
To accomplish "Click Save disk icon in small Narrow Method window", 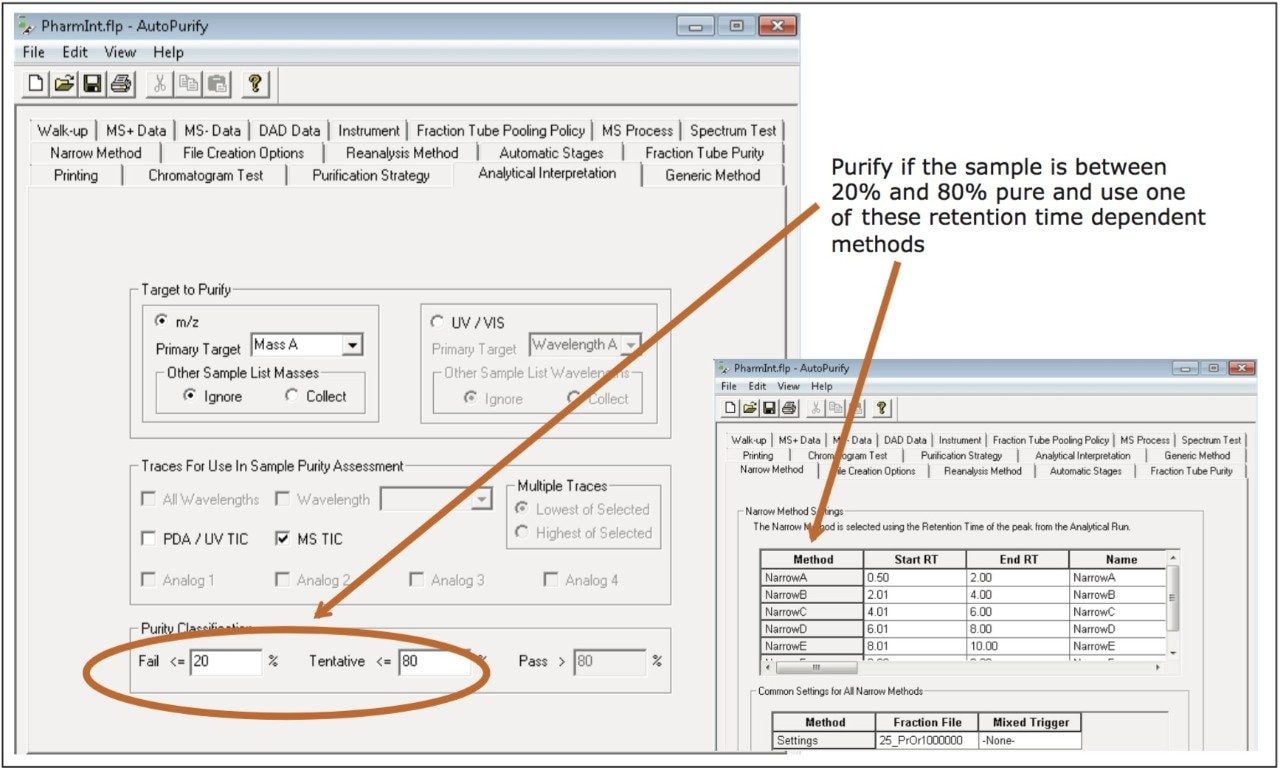I will pos(769,408).
